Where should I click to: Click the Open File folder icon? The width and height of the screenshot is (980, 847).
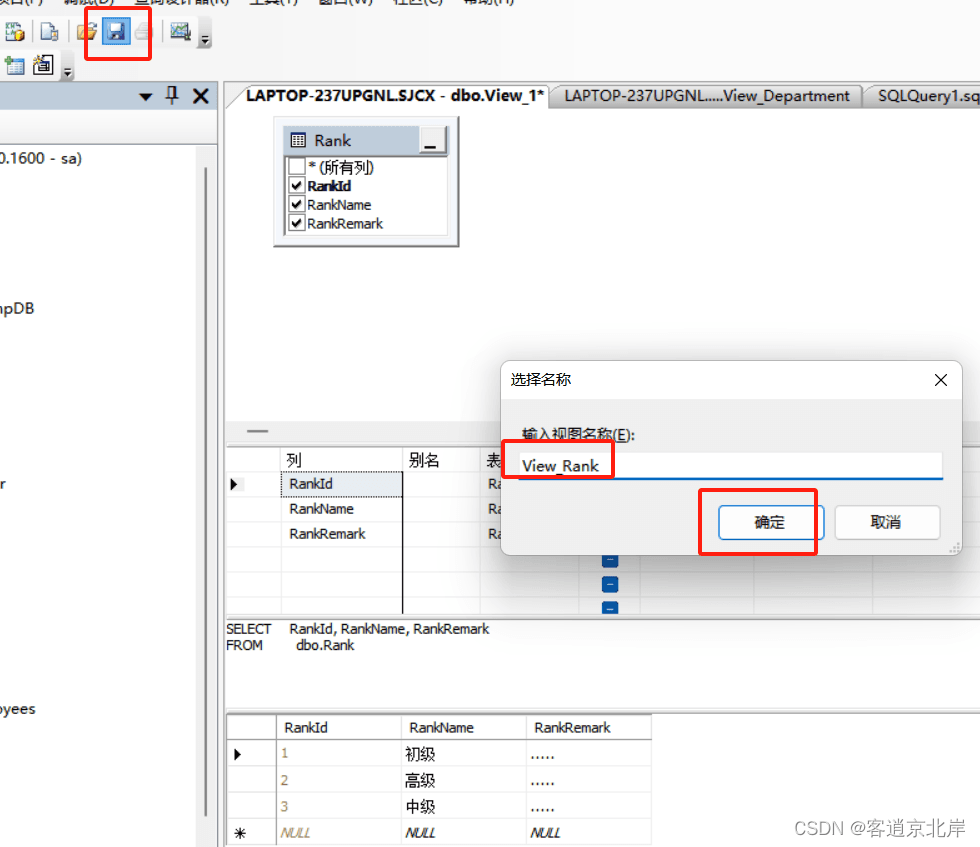(87, 31)
